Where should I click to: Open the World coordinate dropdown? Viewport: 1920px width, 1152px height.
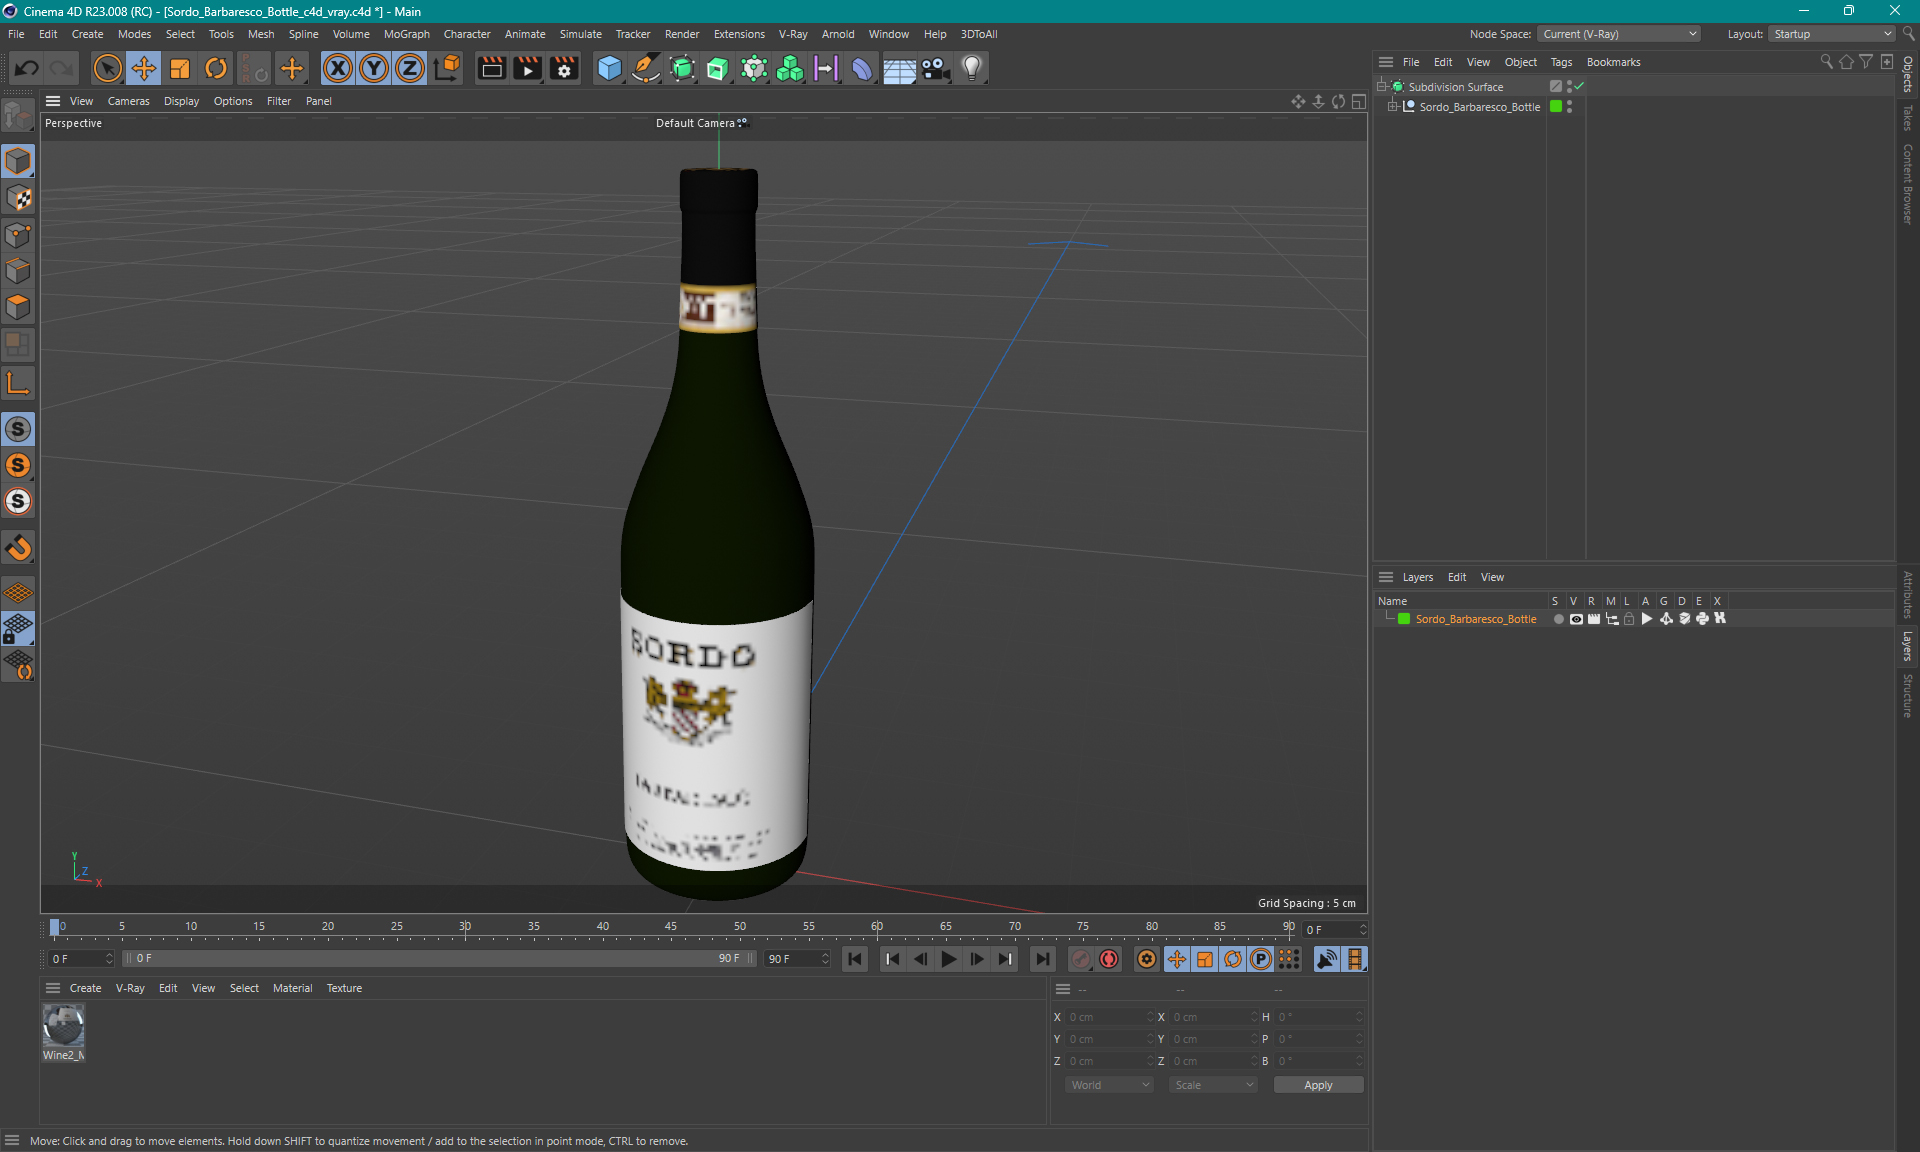tap(1109, 1085)
